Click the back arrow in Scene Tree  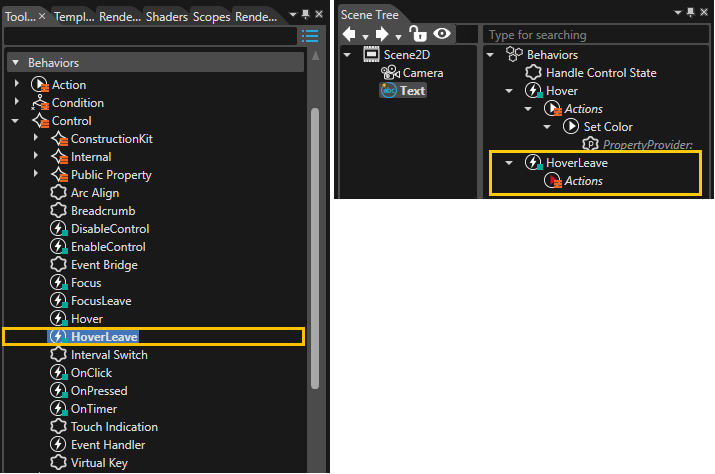point(349,34)
